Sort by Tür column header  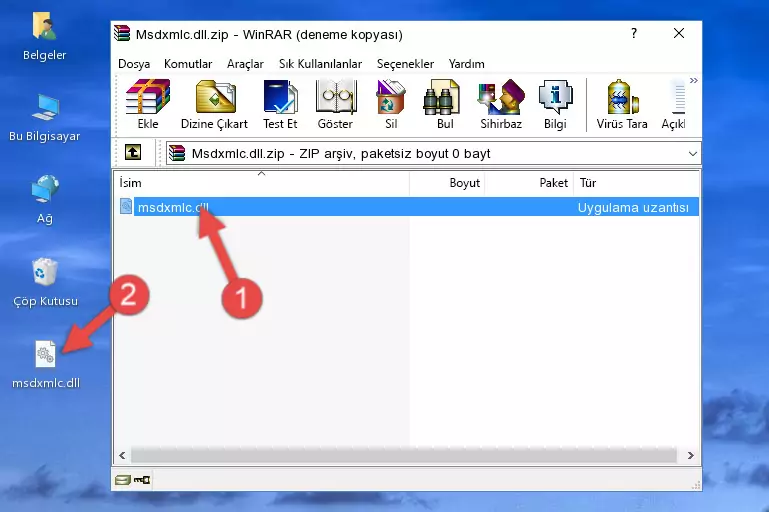pyautogui.click(x=636, y=183)
